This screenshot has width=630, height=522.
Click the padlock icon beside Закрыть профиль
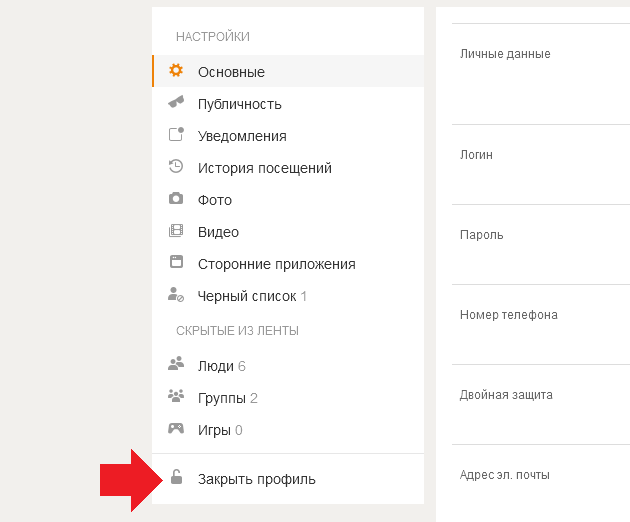[x=176, y=477]
